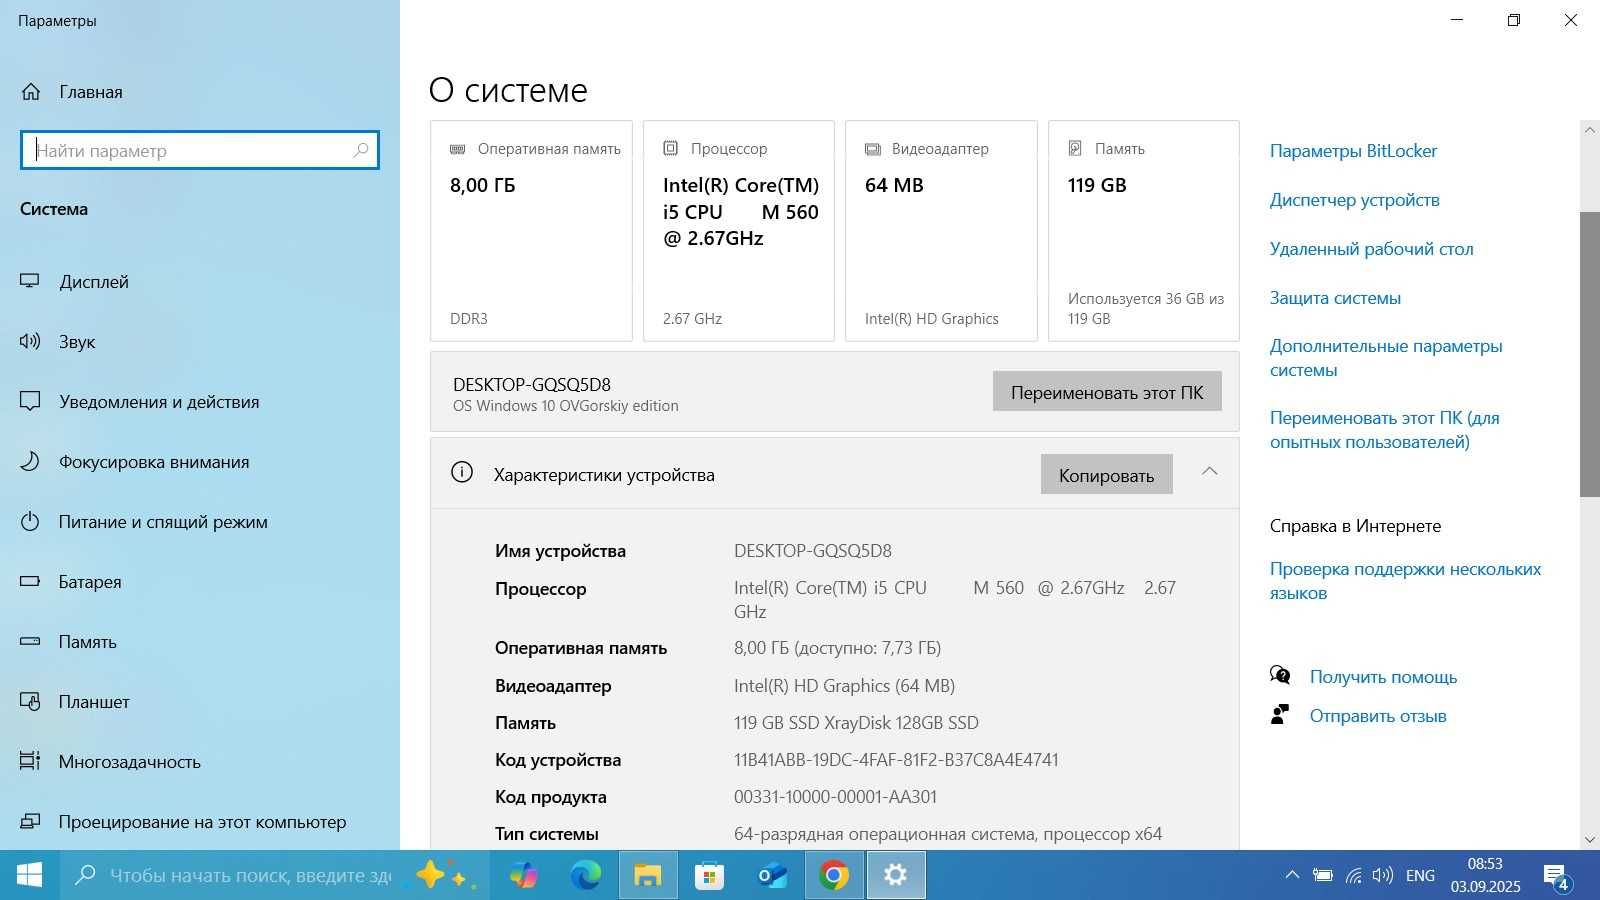The width and height of the screenshot is (1600, 900).
Task: Open Удаленный рабочий стол link
Action: pos(1372,249)
